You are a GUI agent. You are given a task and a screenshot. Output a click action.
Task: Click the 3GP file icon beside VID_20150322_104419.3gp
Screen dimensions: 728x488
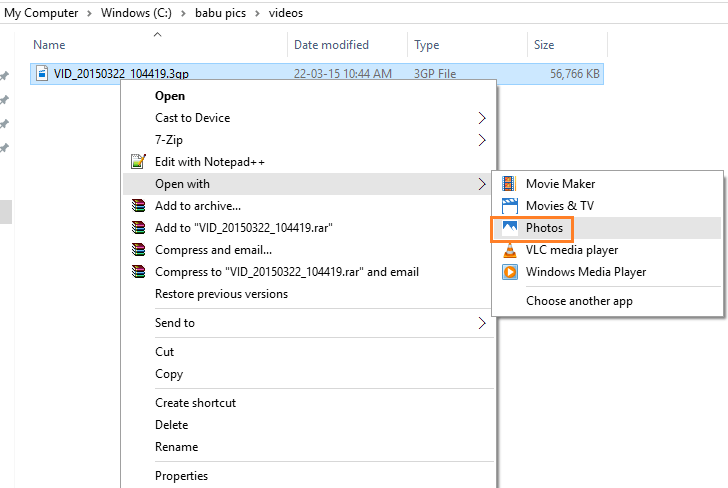[42, 73]
